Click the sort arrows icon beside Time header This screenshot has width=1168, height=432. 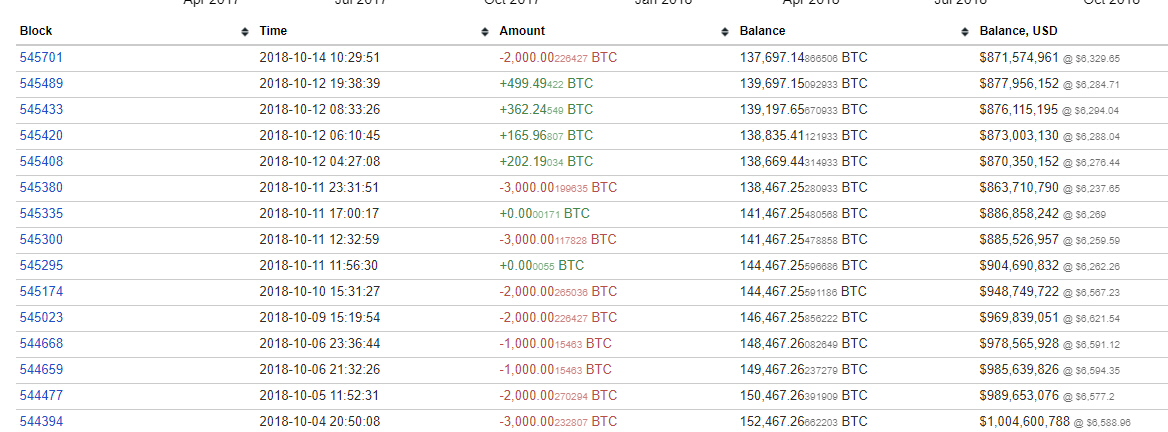click(485, 32)
